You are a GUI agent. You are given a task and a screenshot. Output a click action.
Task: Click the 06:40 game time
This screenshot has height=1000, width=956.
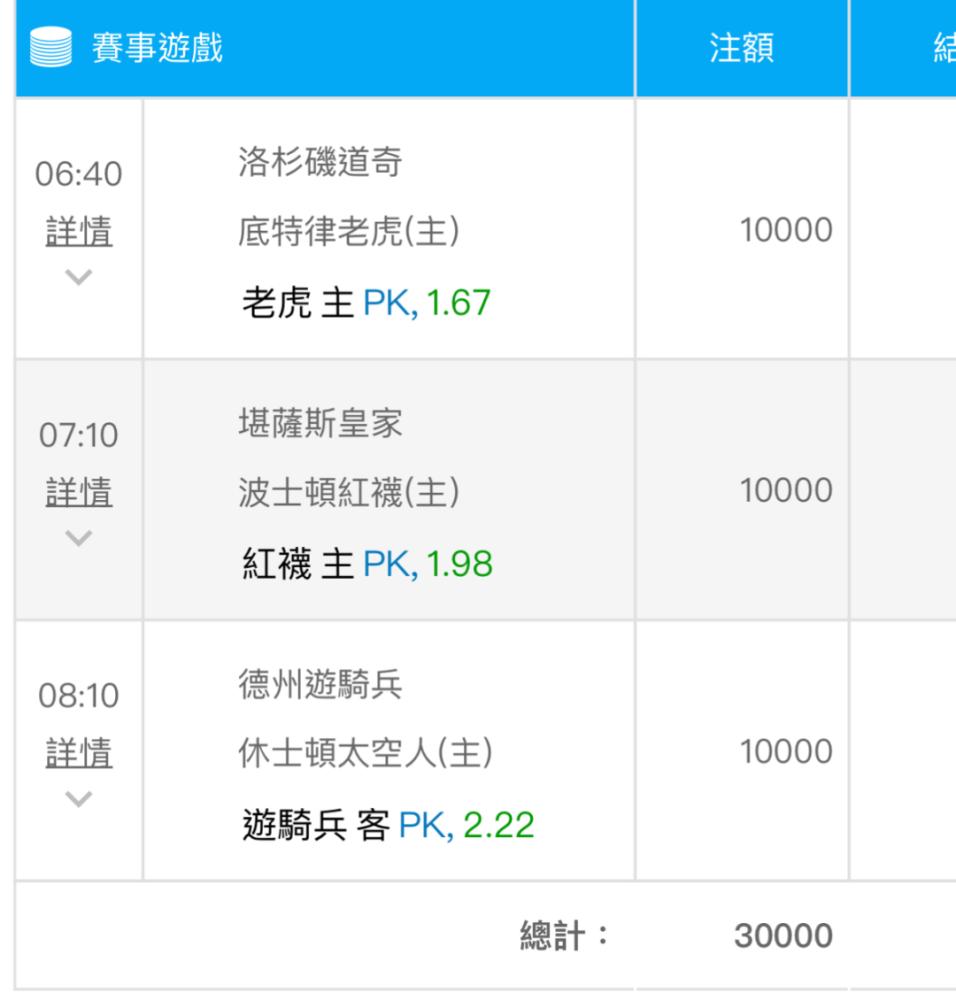78,173
